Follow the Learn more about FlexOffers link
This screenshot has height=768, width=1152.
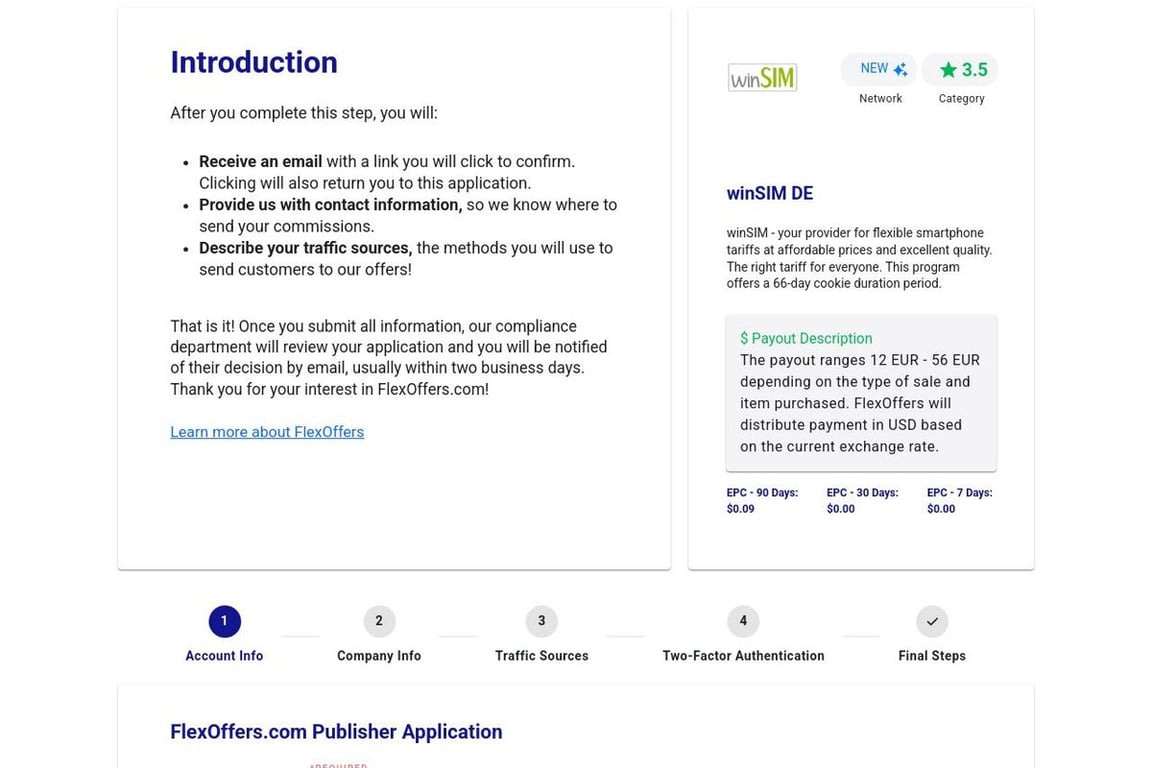pos(267,432)
